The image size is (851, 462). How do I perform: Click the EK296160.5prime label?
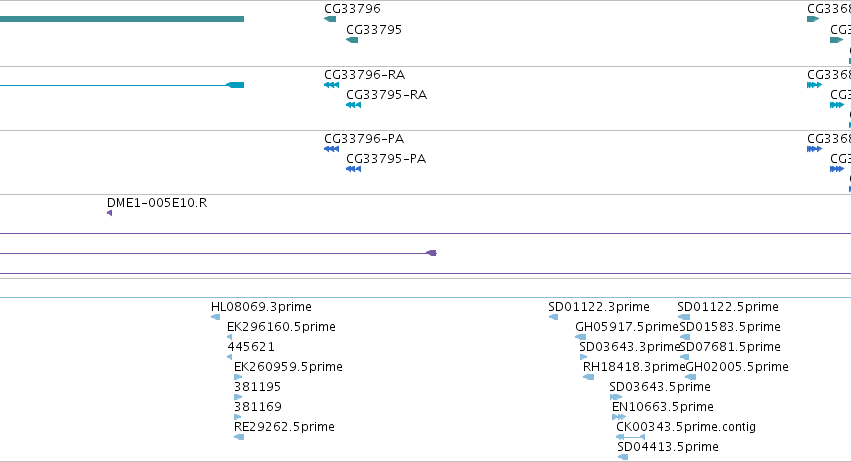coord(281,327)
